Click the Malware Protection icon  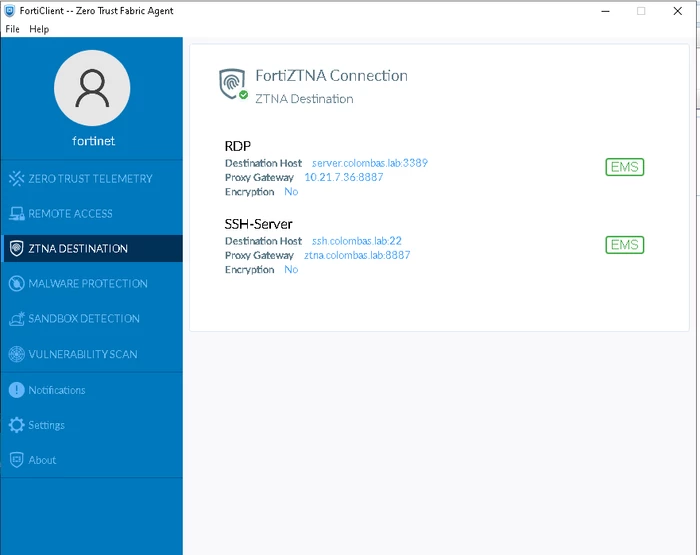point(17,284)
